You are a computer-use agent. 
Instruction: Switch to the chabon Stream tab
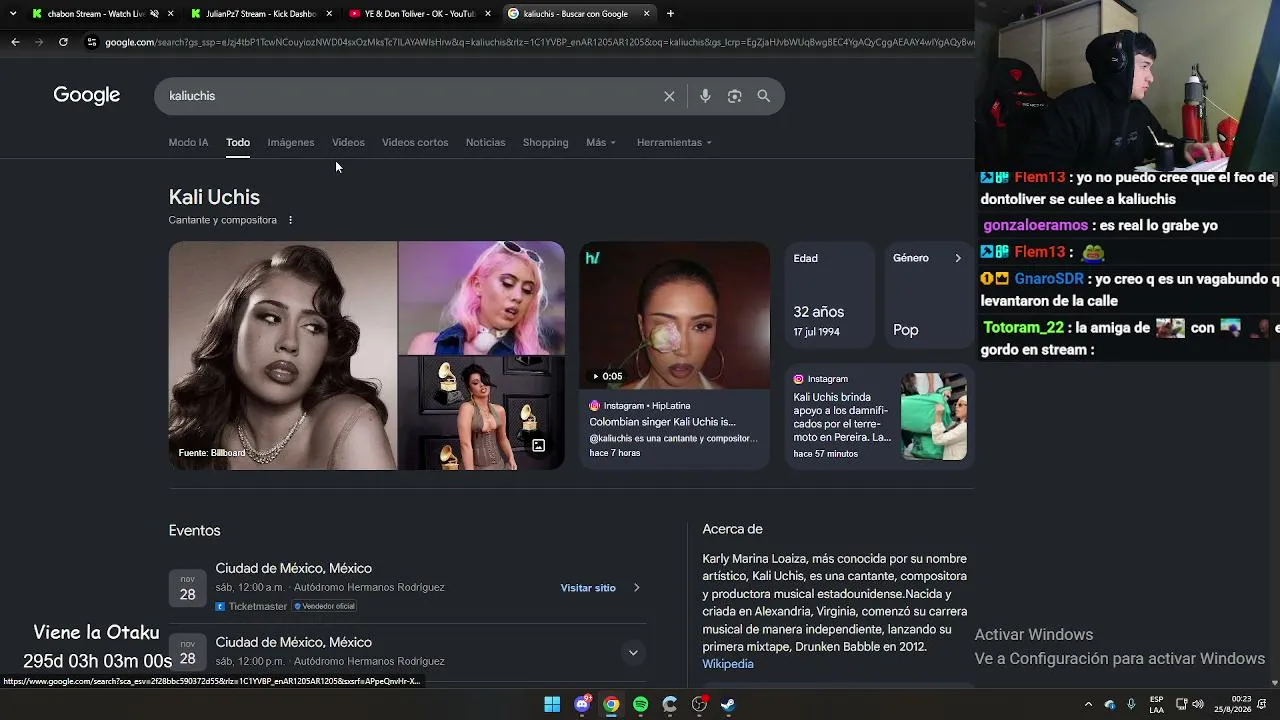(x=90, y=14)
